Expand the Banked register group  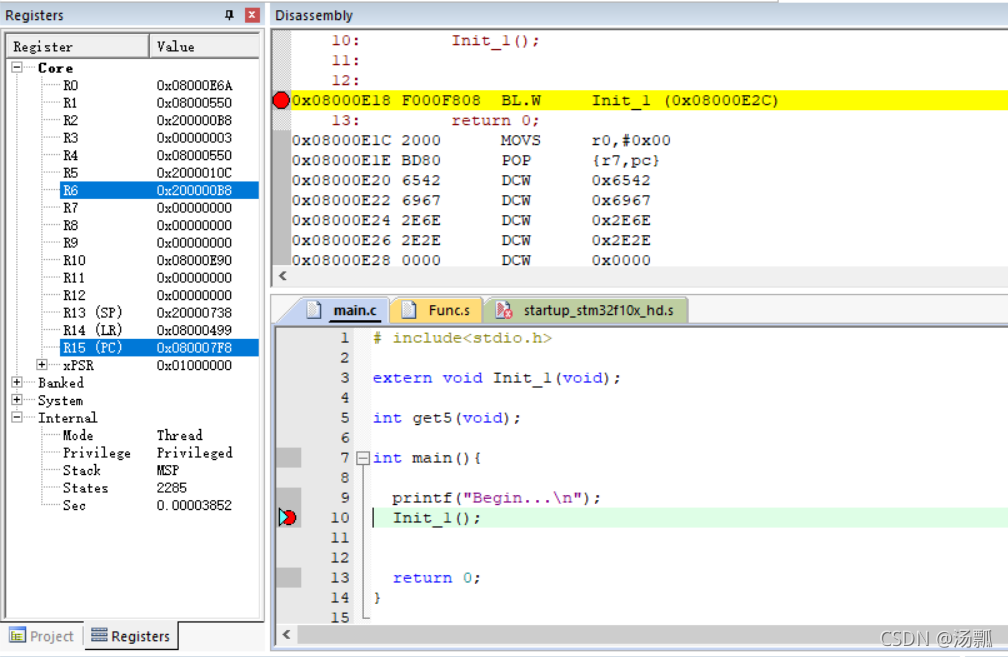[17, 382]
